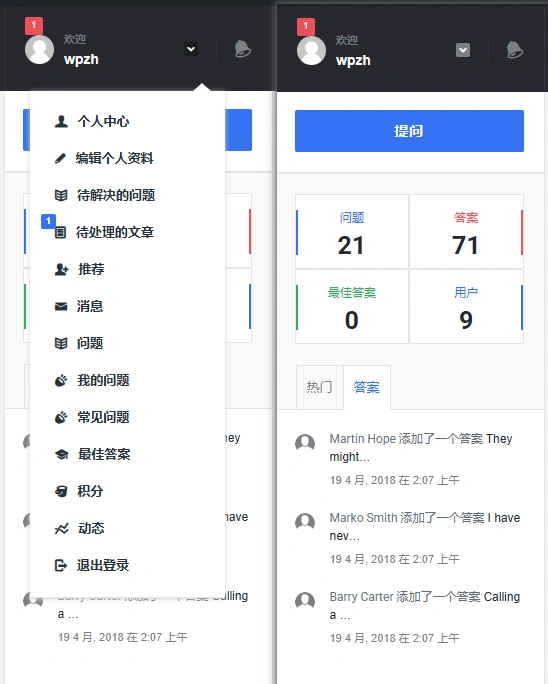
Task: Click the timestamp under Marko Smith's answer in the right panel
Action: click(394, 559)
